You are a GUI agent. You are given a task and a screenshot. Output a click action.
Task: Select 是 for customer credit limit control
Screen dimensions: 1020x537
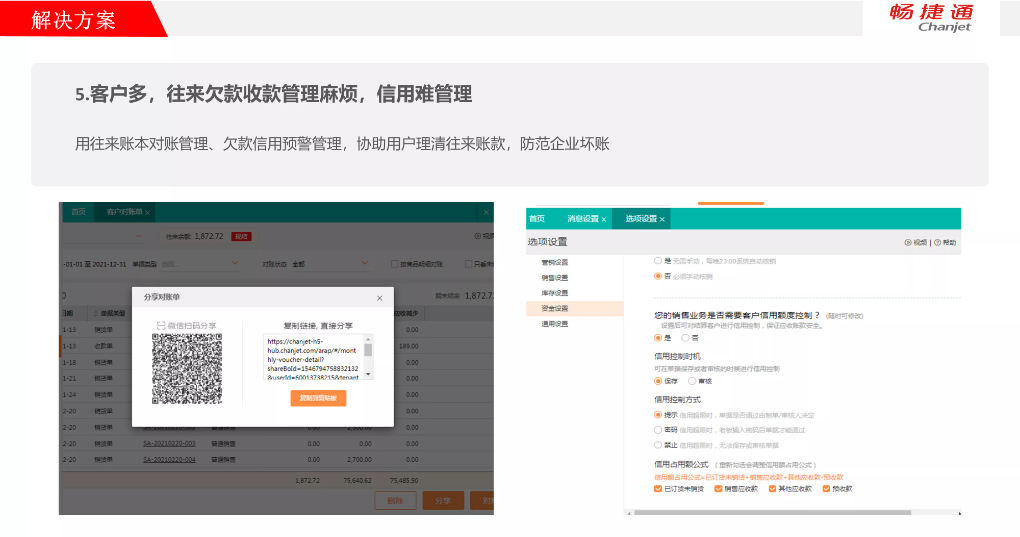click(x=658, y=337)
